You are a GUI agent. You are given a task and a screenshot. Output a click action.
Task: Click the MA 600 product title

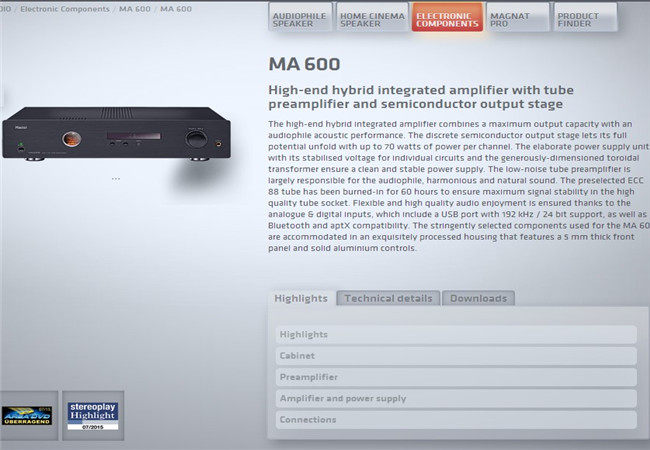[304, 64]
